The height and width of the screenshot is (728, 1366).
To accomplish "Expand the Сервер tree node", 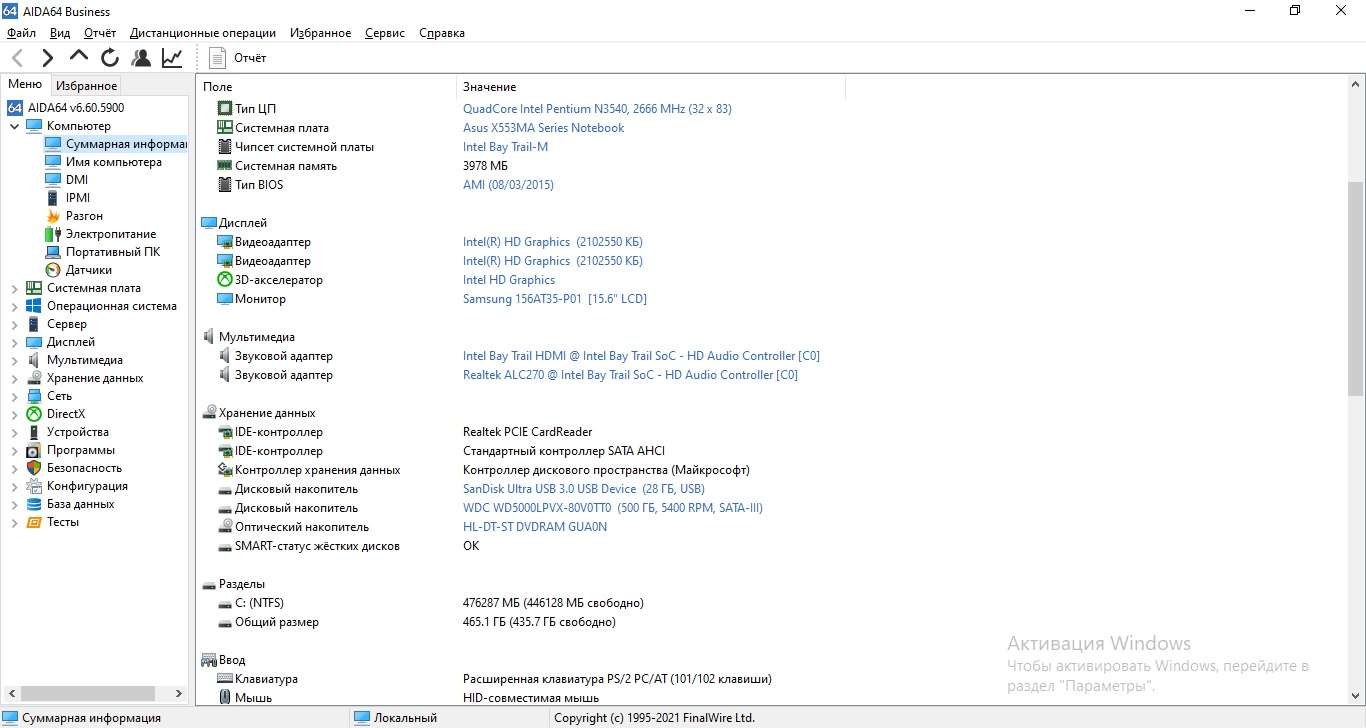I will coord(15,324).
